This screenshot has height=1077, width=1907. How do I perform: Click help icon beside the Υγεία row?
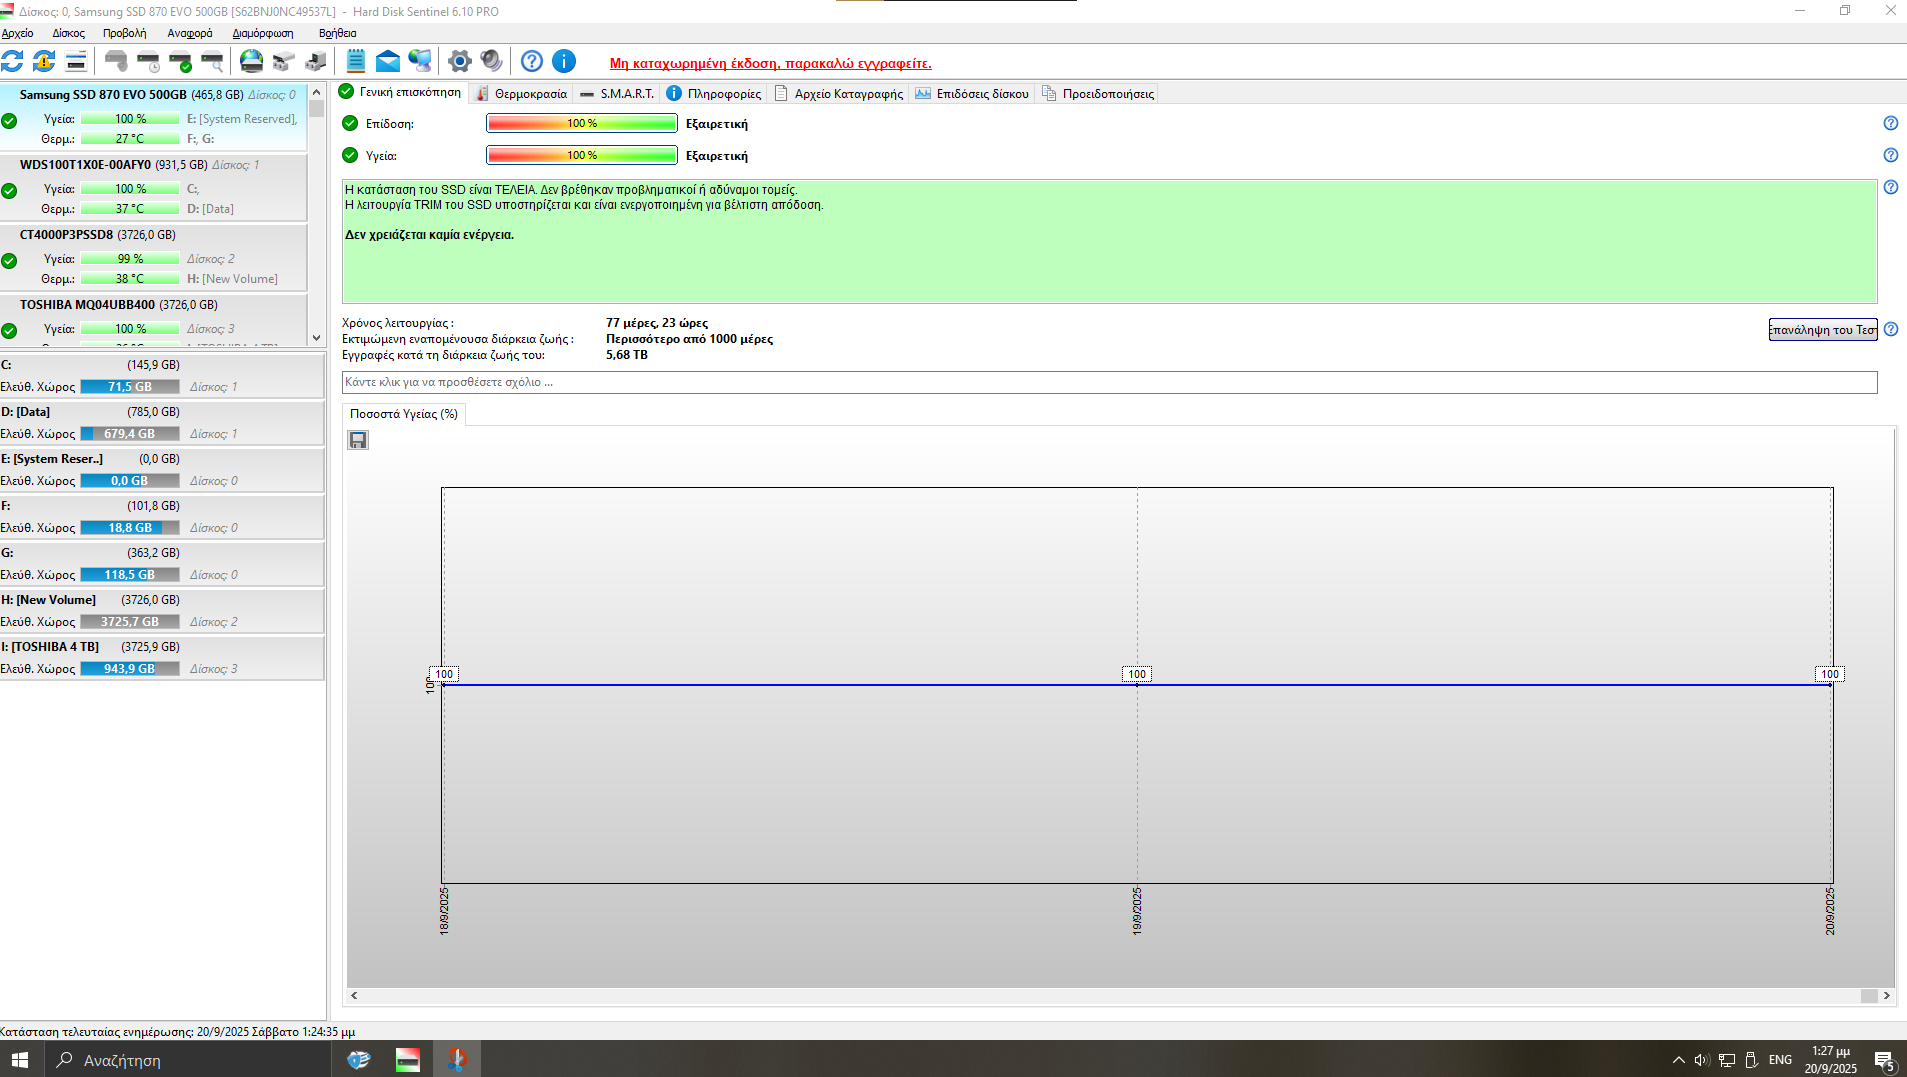point(1890,155)
